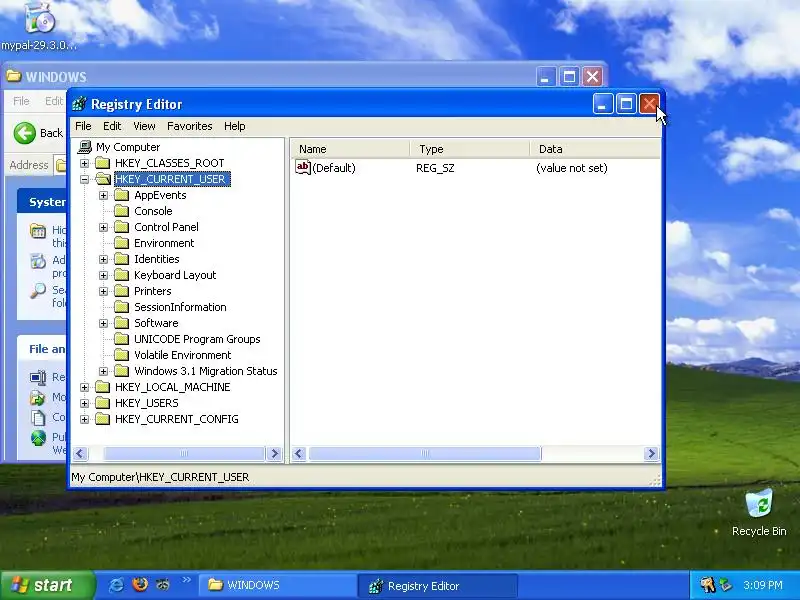800x600 pixels.
Task: Launch Firefox from Quick Launch
Action: (139, 585)
